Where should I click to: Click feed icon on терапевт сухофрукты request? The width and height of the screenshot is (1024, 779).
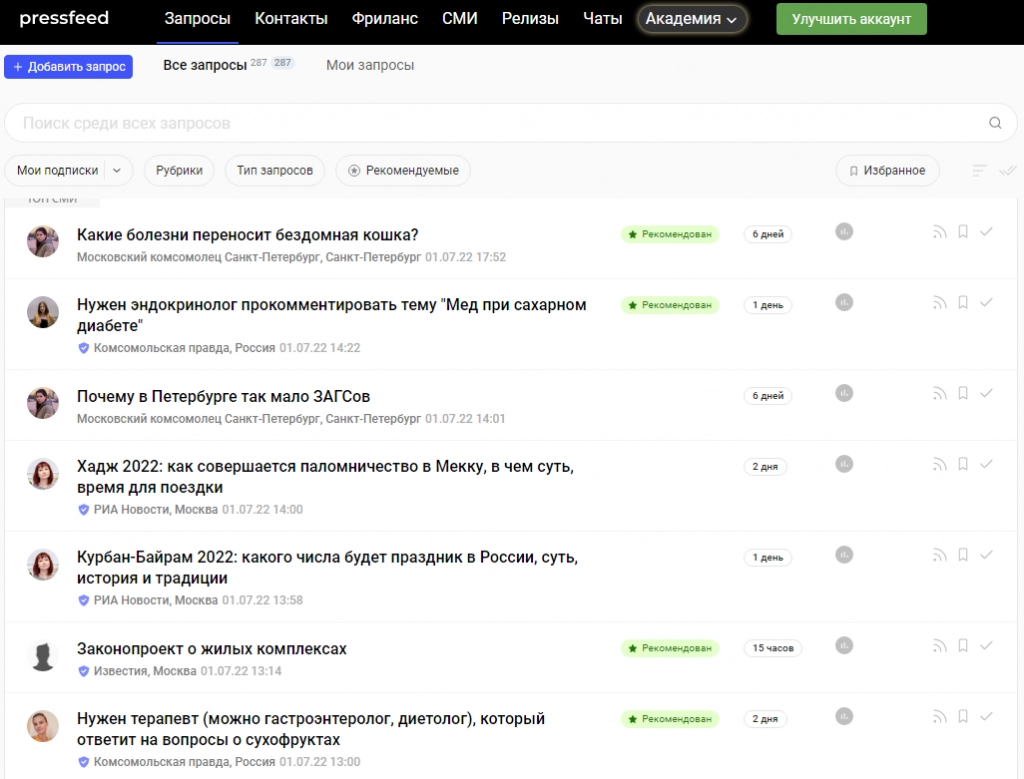click(x=939, y=716)
